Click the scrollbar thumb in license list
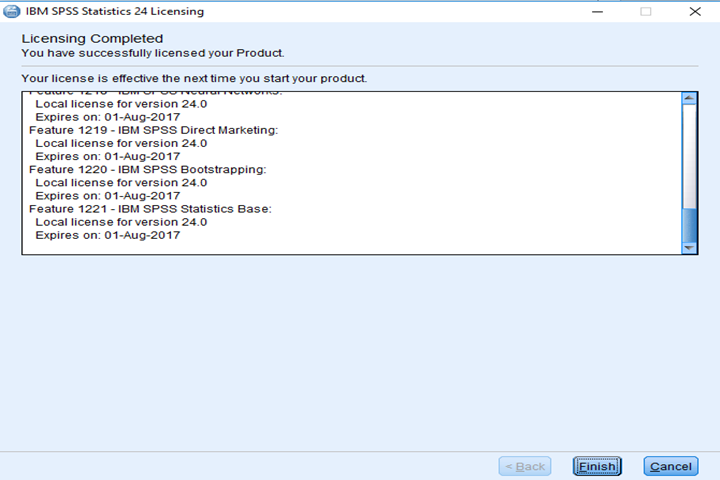This screenshot has height=480, width=720. (689, 225)
